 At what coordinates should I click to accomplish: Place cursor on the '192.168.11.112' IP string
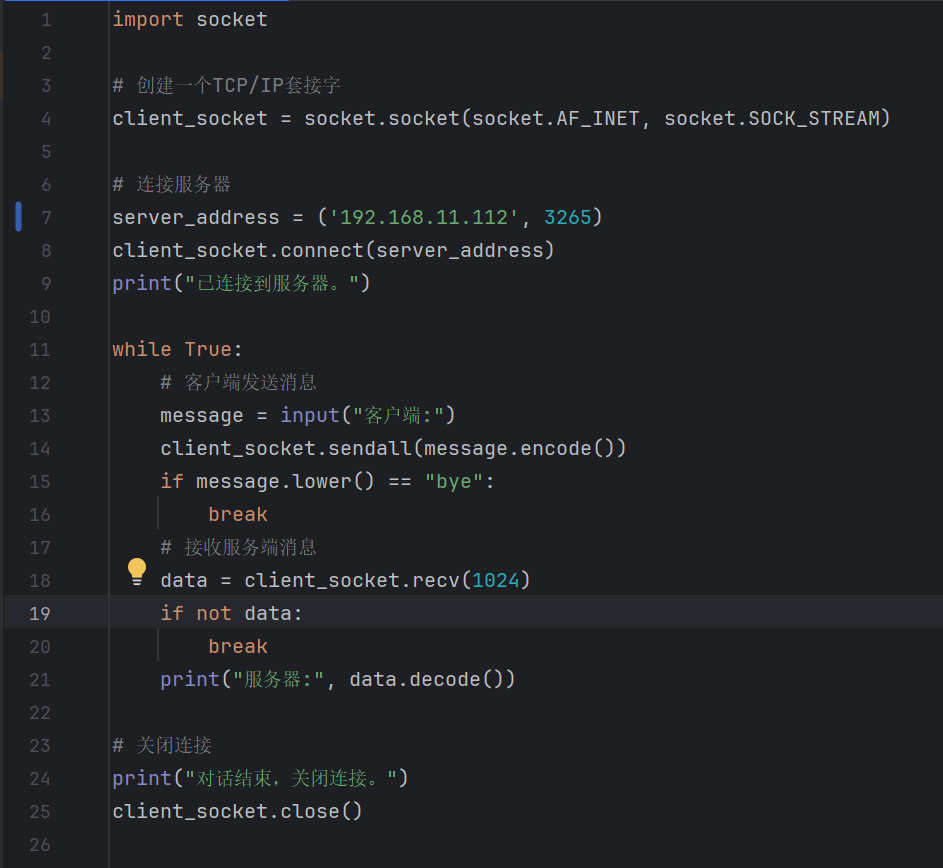click(x=424, y=217)
